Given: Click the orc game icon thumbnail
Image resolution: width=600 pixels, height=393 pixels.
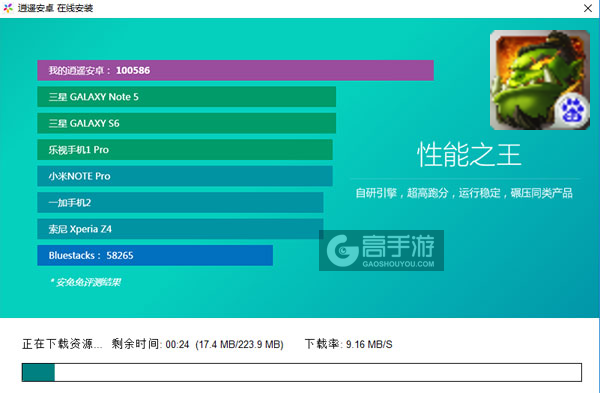Looking at the screenshot, I should click(540, 80).
